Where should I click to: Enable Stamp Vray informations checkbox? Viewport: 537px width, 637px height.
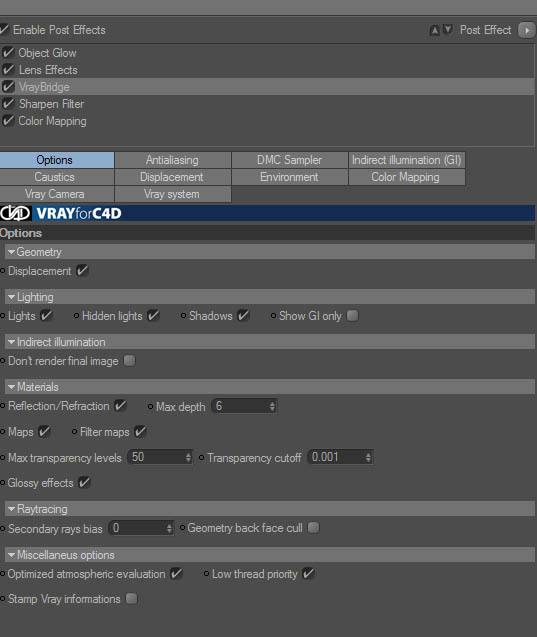(x=132, y=598)
